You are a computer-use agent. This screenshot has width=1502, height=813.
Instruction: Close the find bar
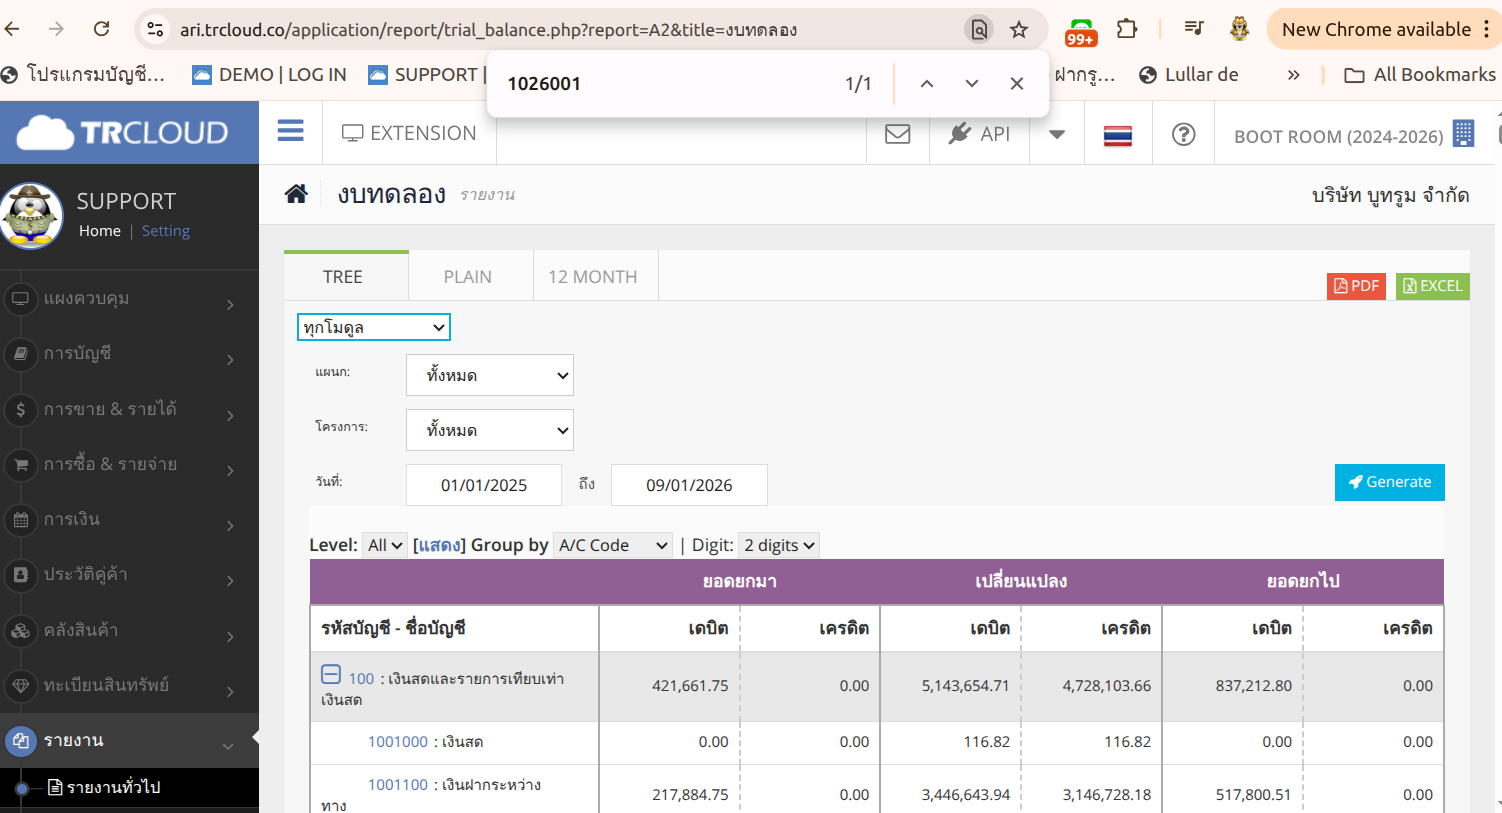coord(1016,84)
